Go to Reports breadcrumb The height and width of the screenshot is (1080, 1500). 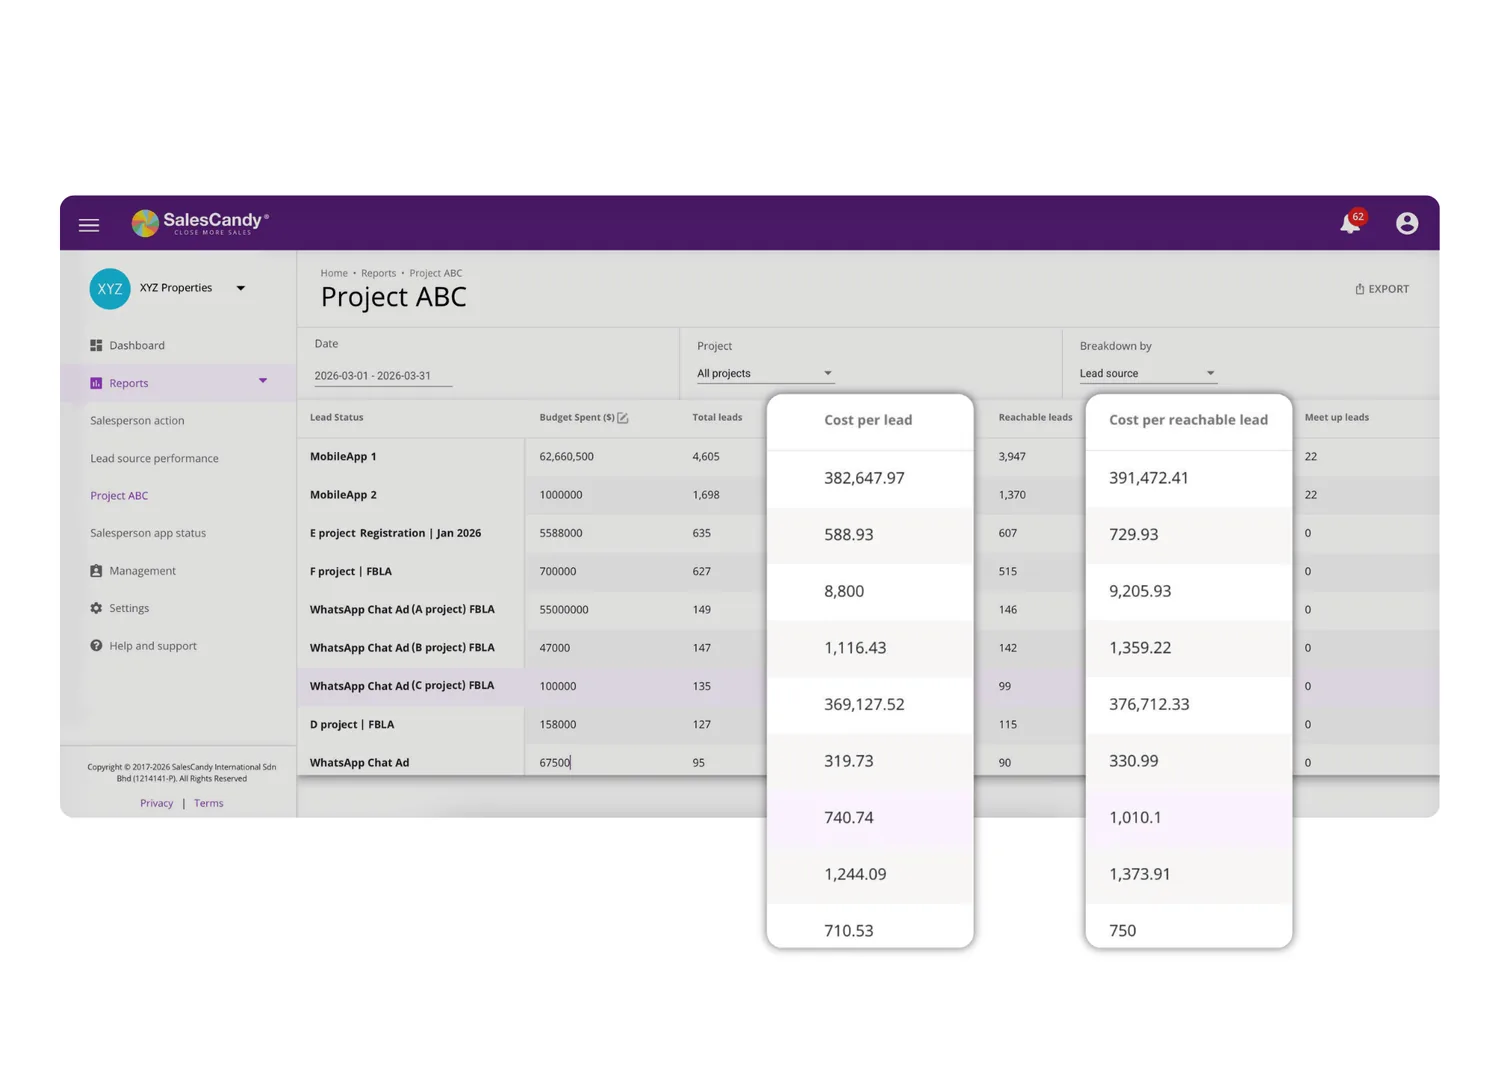[x=378, y=273]
